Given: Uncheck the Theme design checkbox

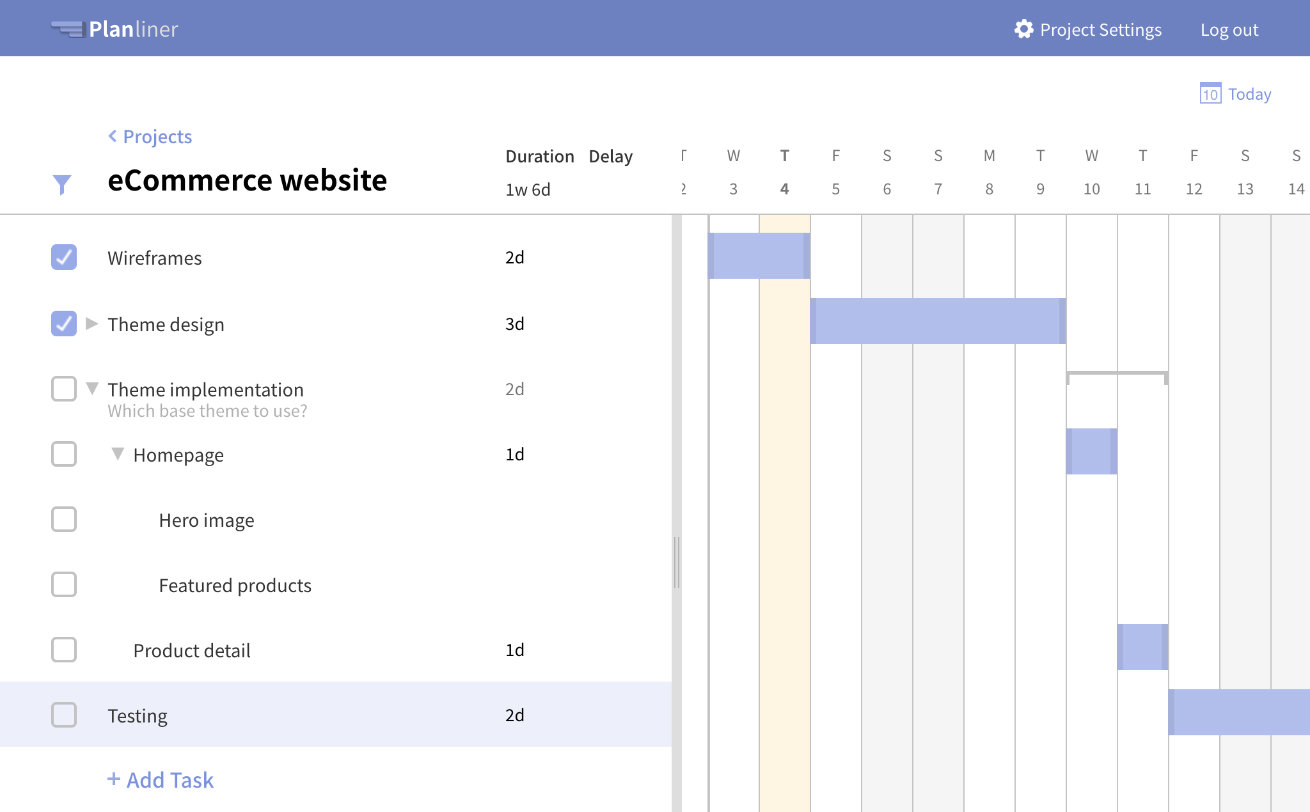Looking at the screenshot, I should [x=64, y=323].
